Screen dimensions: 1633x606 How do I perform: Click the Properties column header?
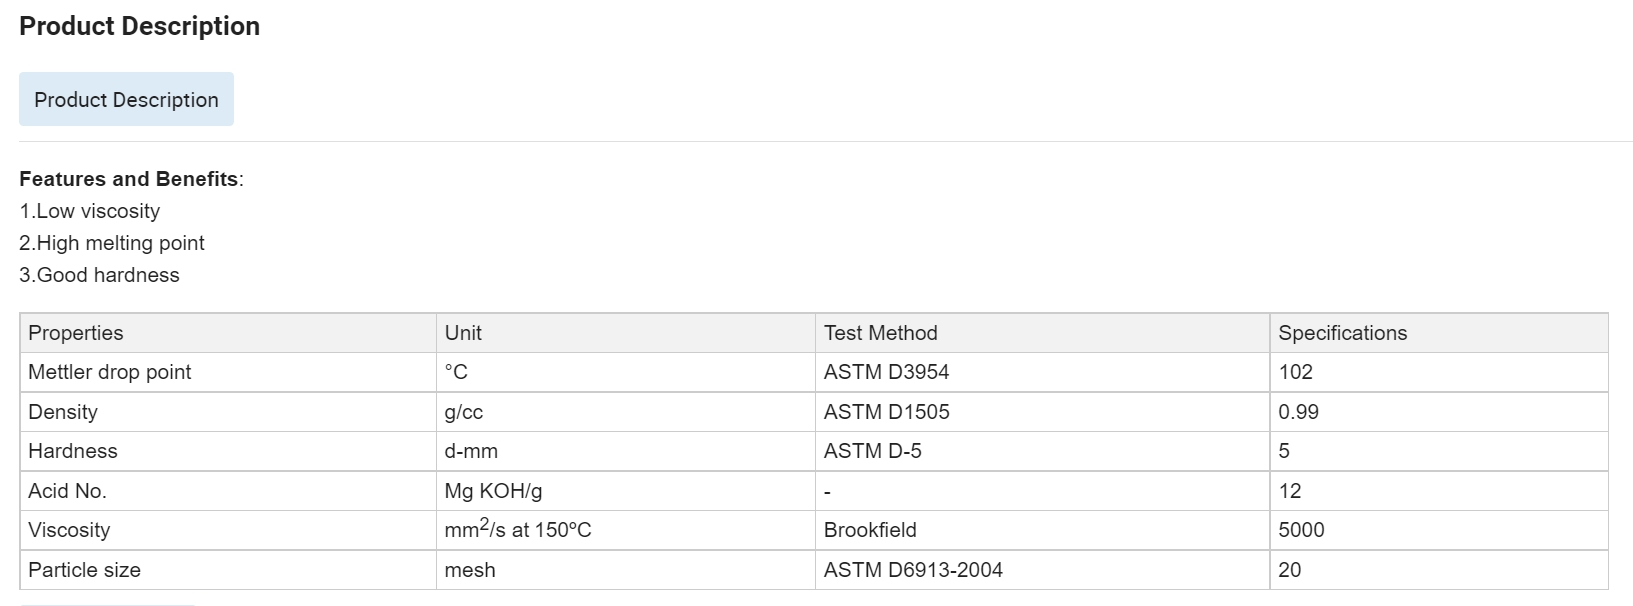(76, 333)
